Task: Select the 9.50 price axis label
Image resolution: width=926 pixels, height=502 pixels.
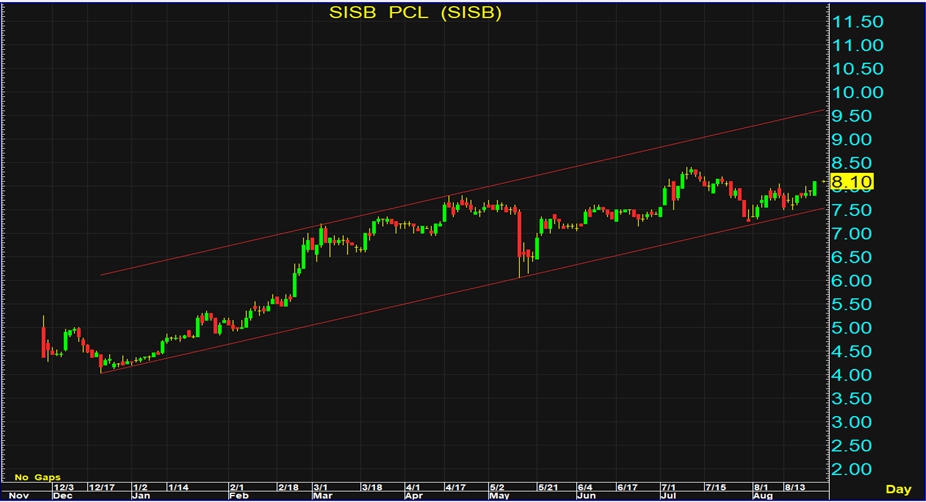Action: 852,116
